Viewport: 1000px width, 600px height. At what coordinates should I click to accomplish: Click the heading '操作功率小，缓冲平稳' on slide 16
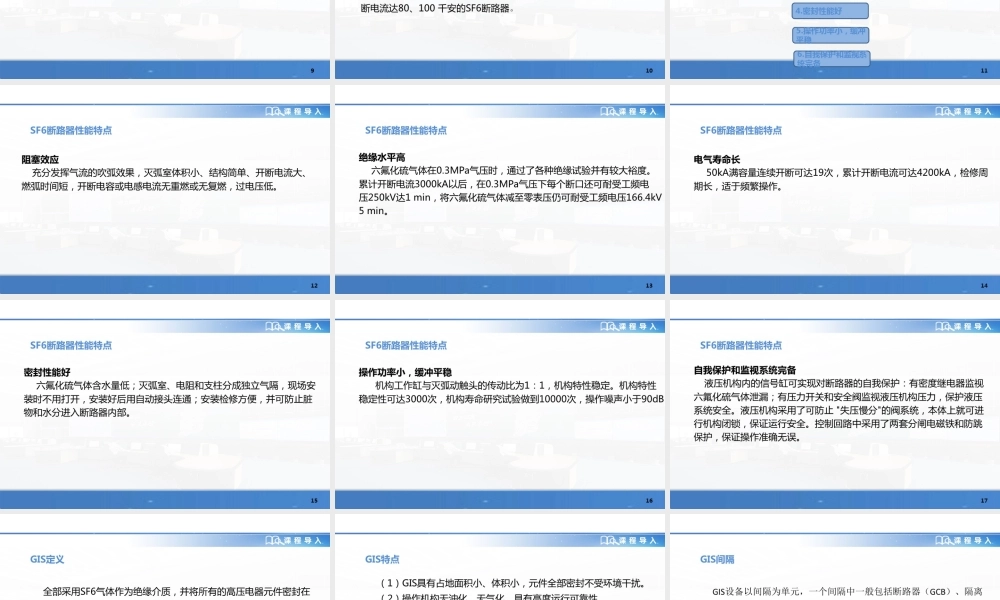pos(406,372)
